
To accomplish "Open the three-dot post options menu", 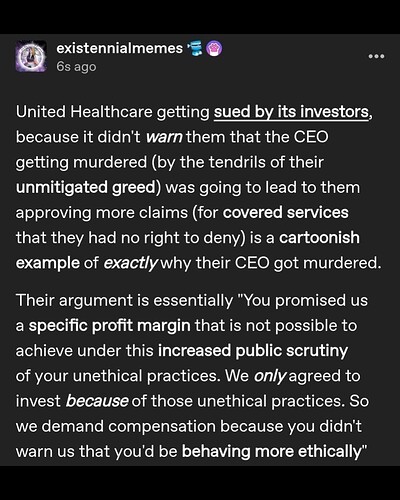I will 376,56.
